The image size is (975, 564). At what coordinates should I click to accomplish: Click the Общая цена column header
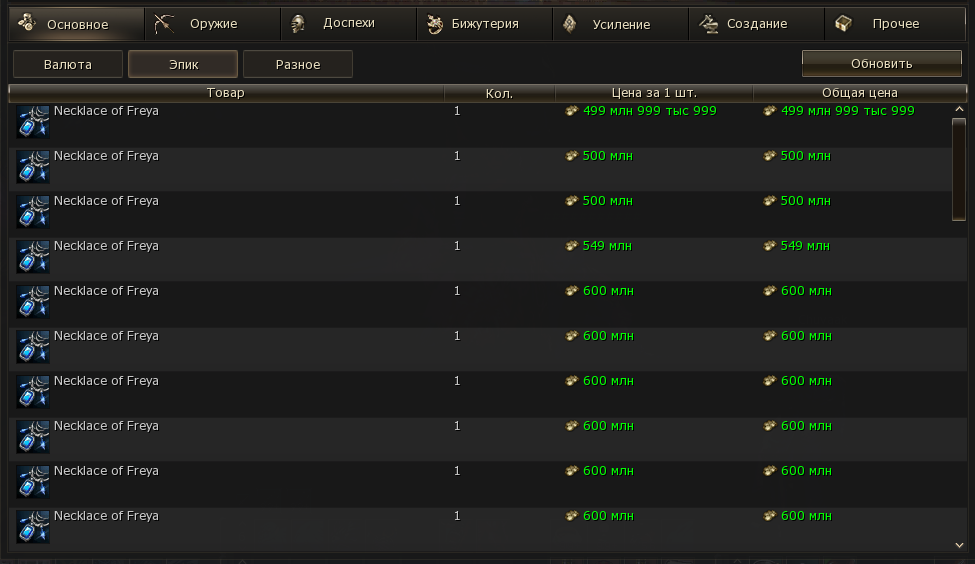(852, 93)
